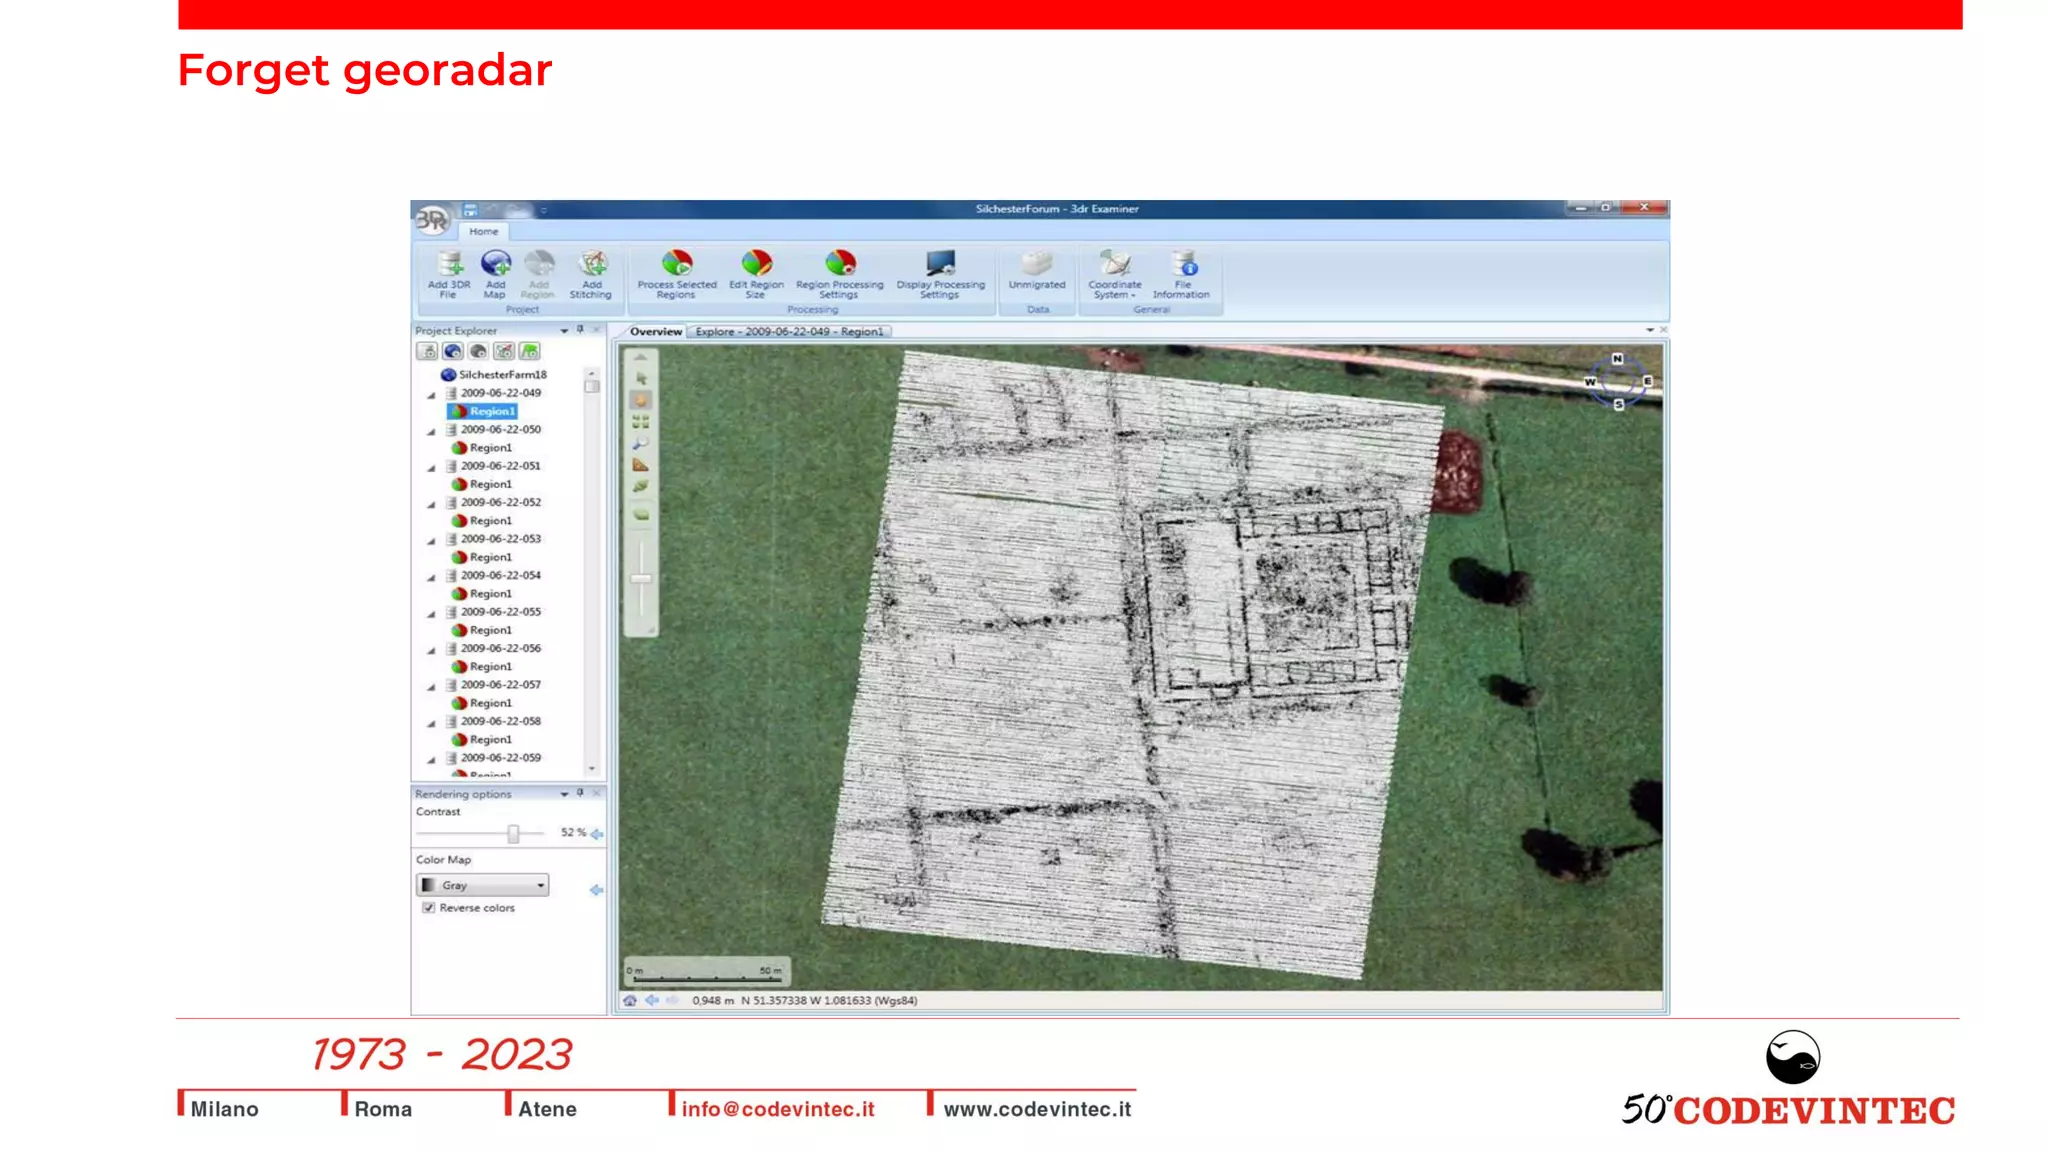
Task: Switch to the Overview tab
Action: pyautogui.click(x=655, y=331)
